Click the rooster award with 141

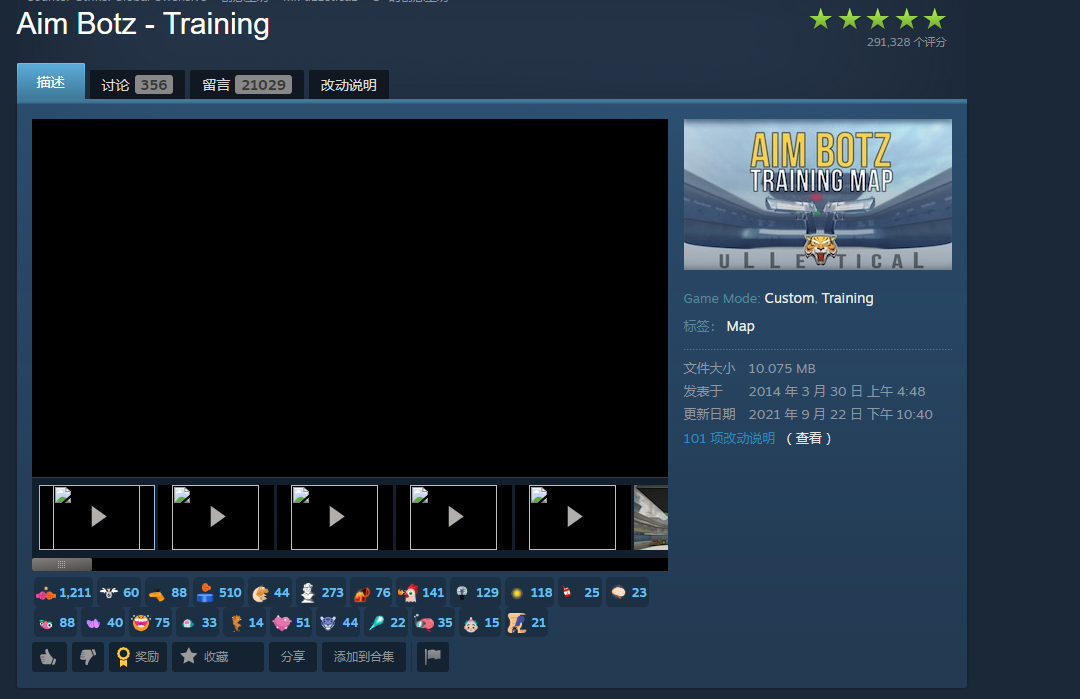(x=421, y=592)
